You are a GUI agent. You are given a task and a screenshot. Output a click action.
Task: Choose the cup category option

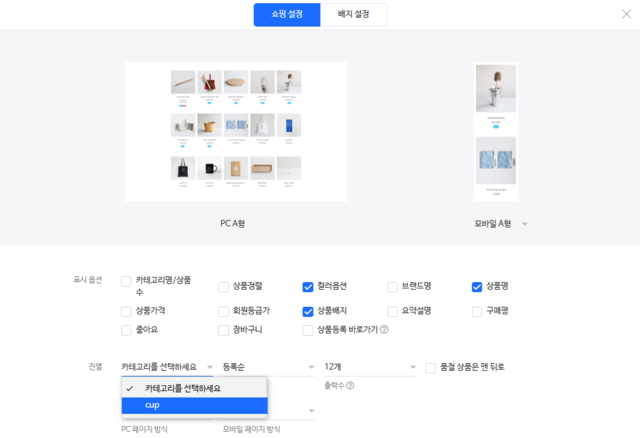click(194, 405)
